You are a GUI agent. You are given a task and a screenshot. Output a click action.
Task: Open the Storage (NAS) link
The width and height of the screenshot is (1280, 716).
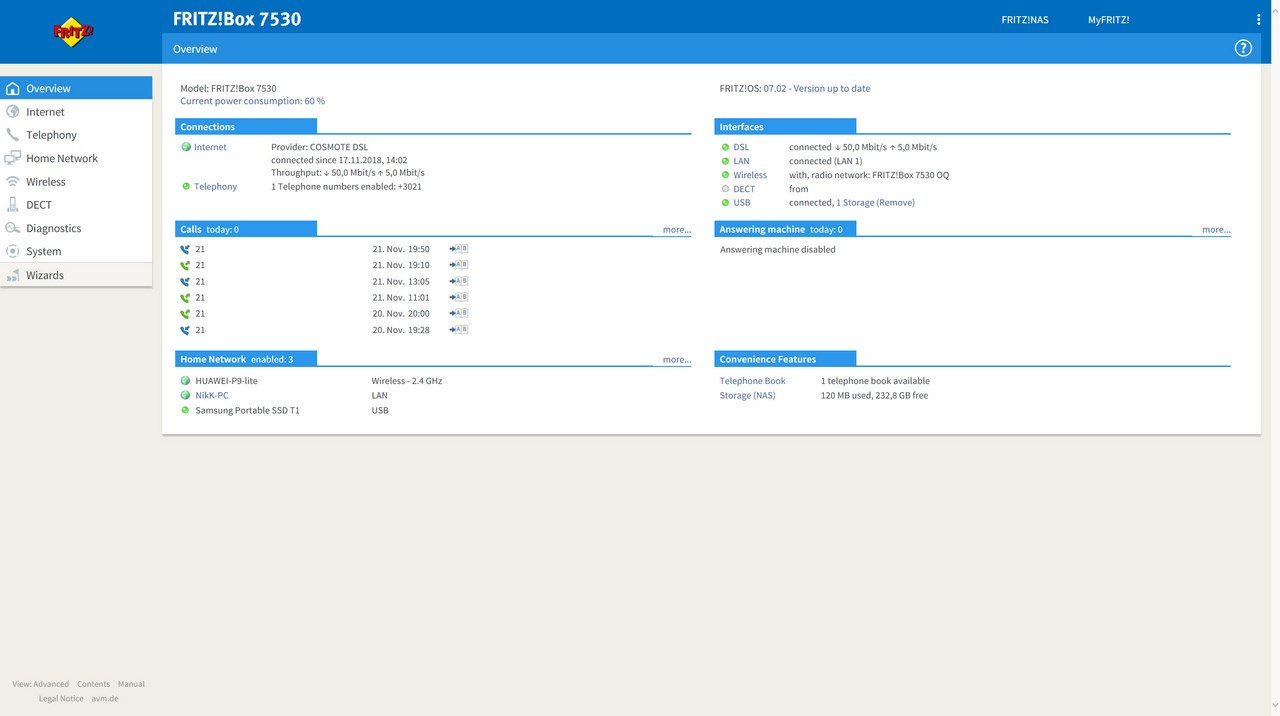(747, 396)
